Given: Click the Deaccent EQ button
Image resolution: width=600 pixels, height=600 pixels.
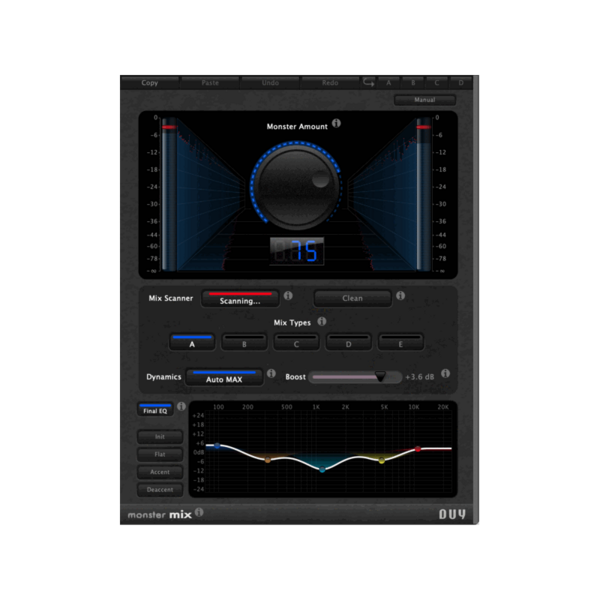Looking at the screenshot, I should [x=160, y=489].
